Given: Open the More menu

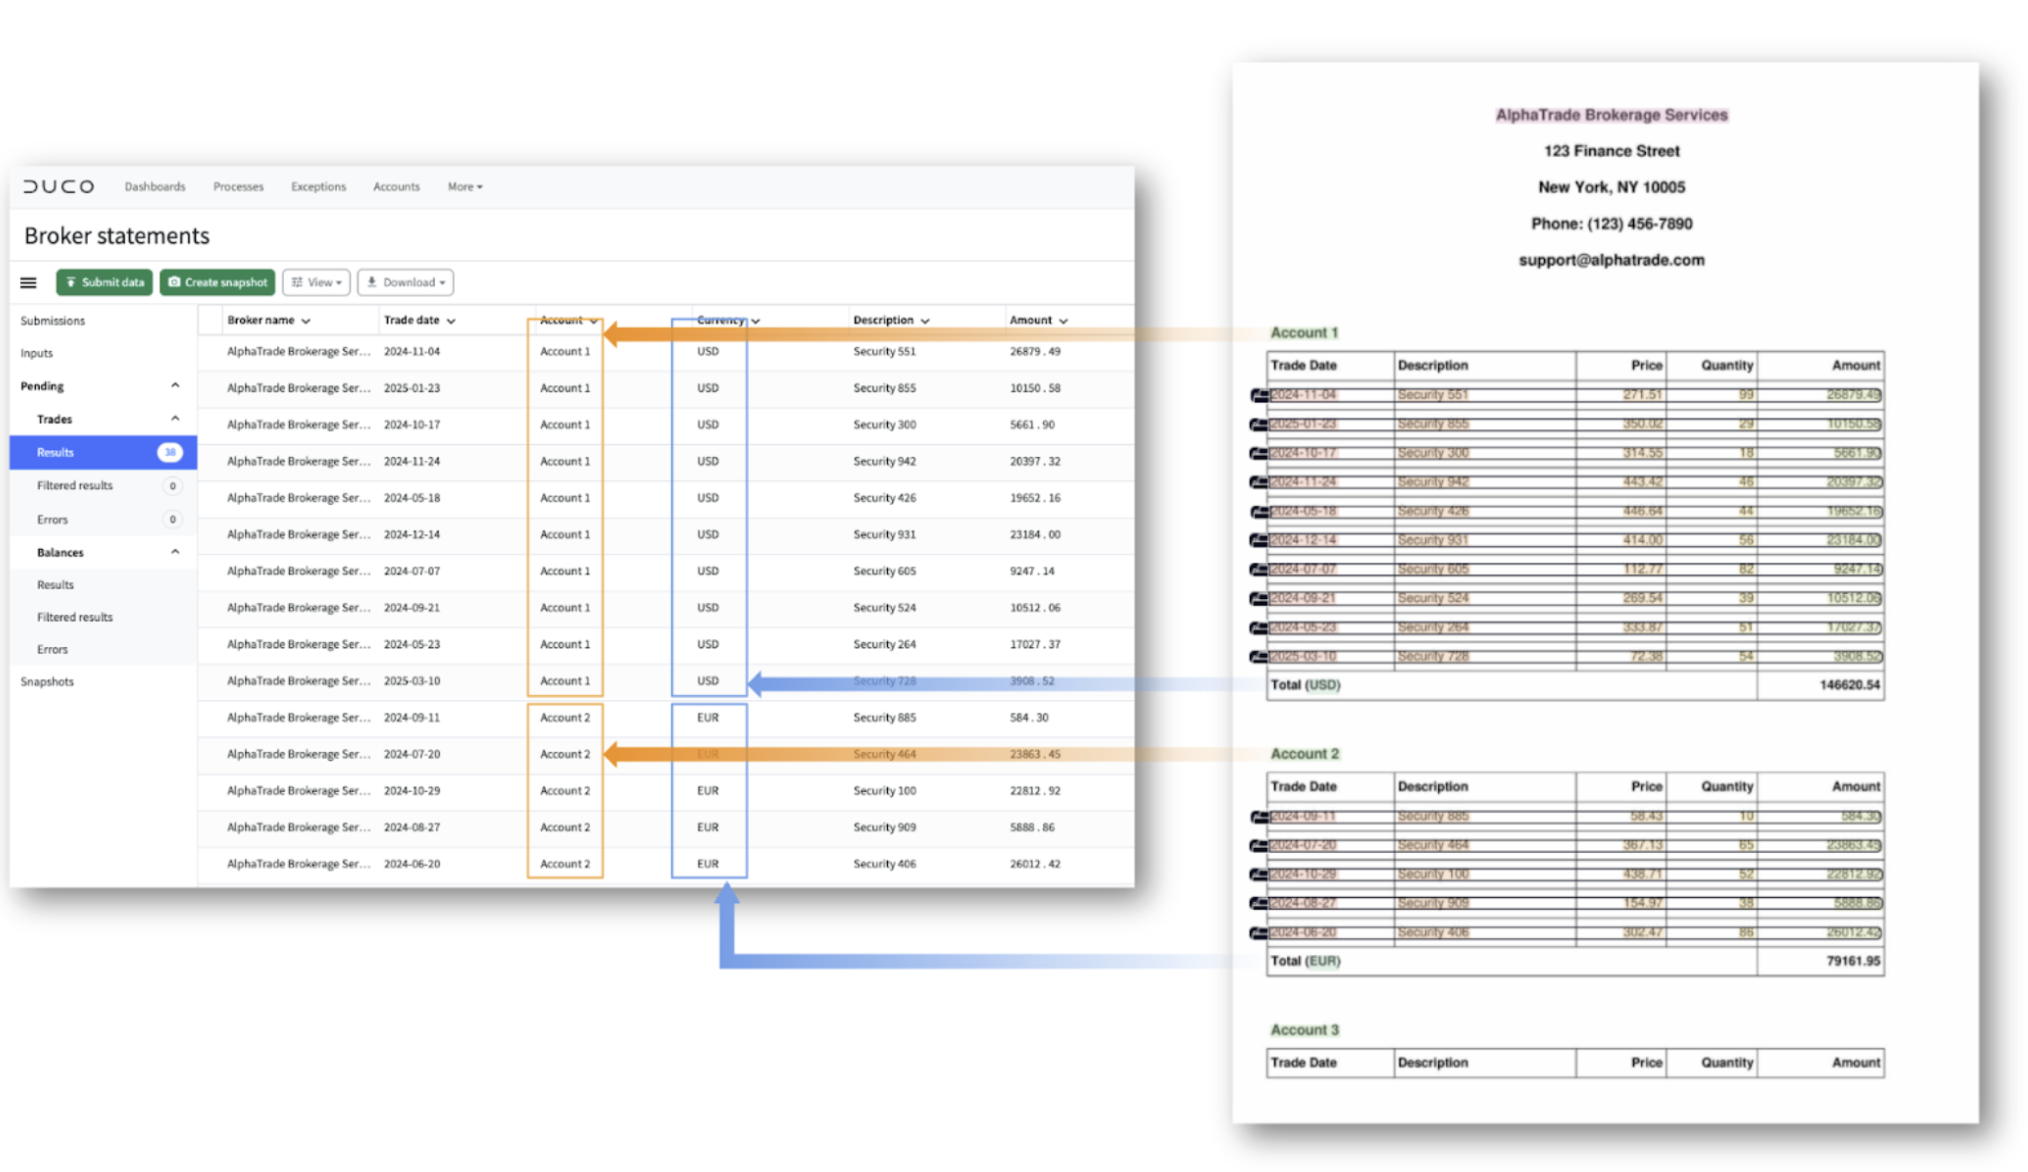Looking at the screenshot, I should tap(465, 187).
